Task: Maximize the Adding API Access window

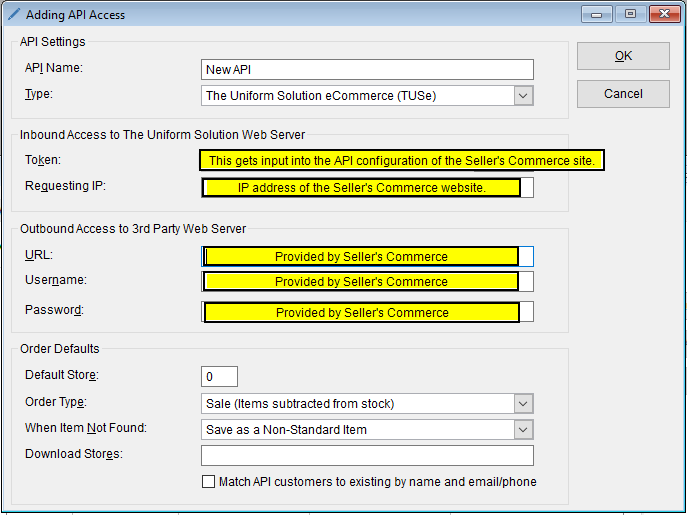Action: click(x=630, y=14)
